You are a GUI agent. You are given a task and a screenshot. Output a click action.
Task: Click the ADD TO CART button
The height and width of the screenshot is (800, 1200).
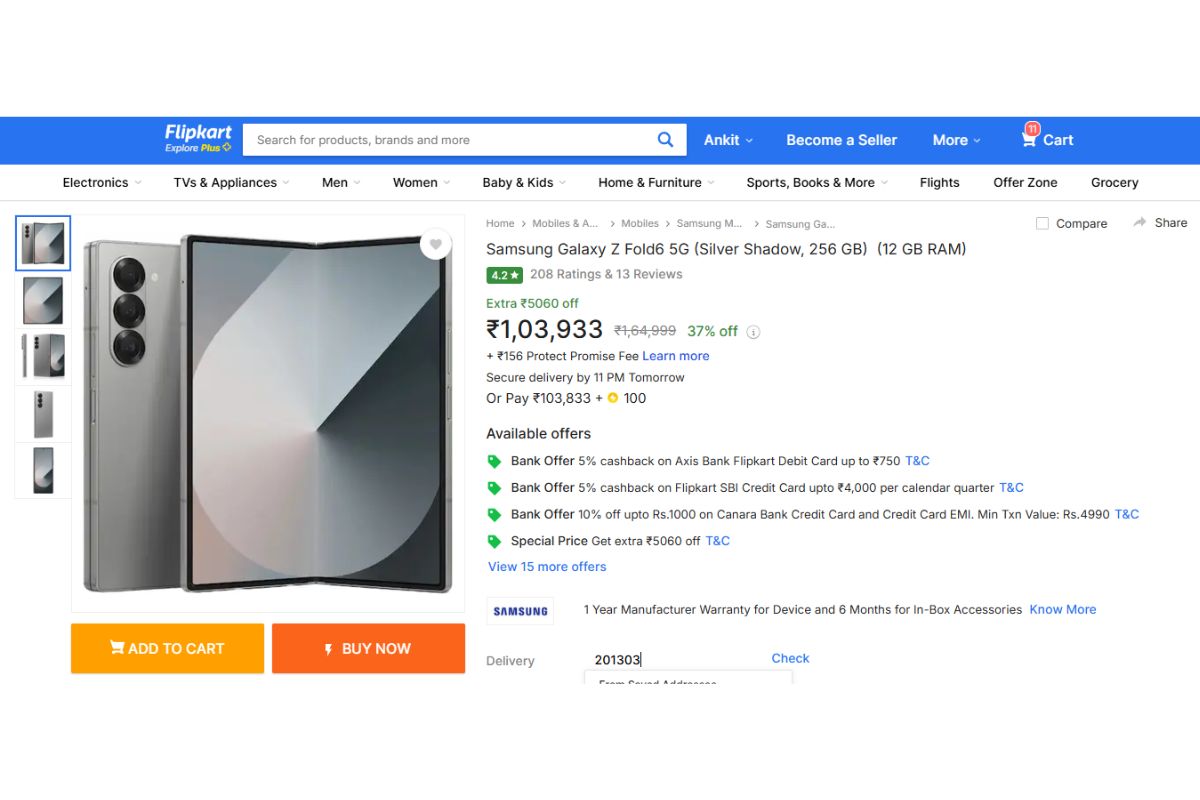(x=166, y=648)
